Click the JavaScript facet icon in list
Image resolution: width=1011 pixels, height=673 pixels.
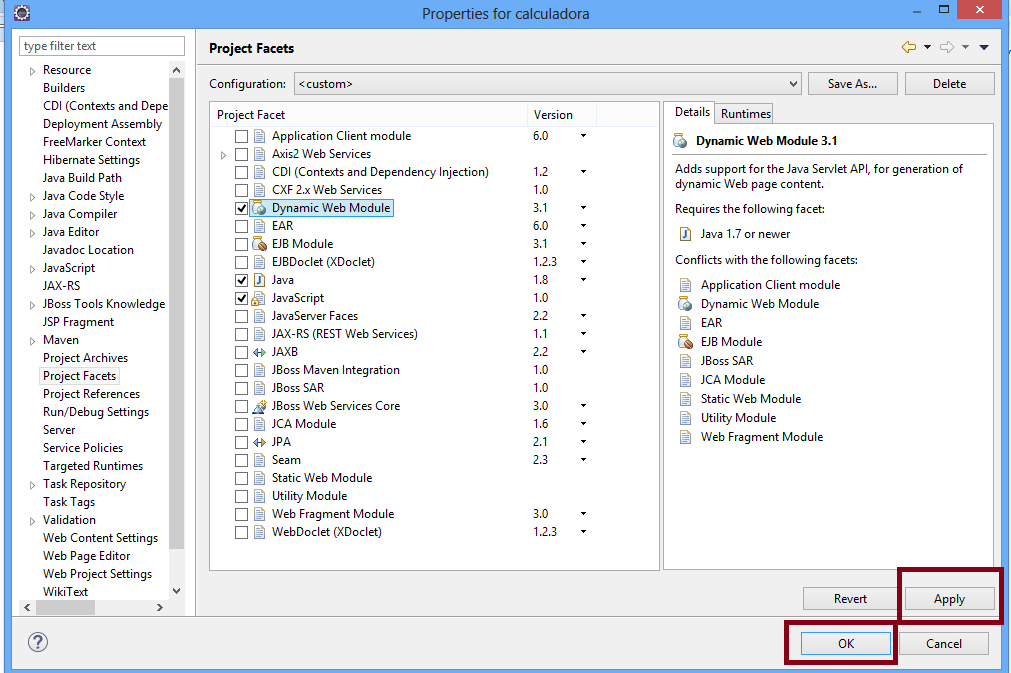coord(259,298)
